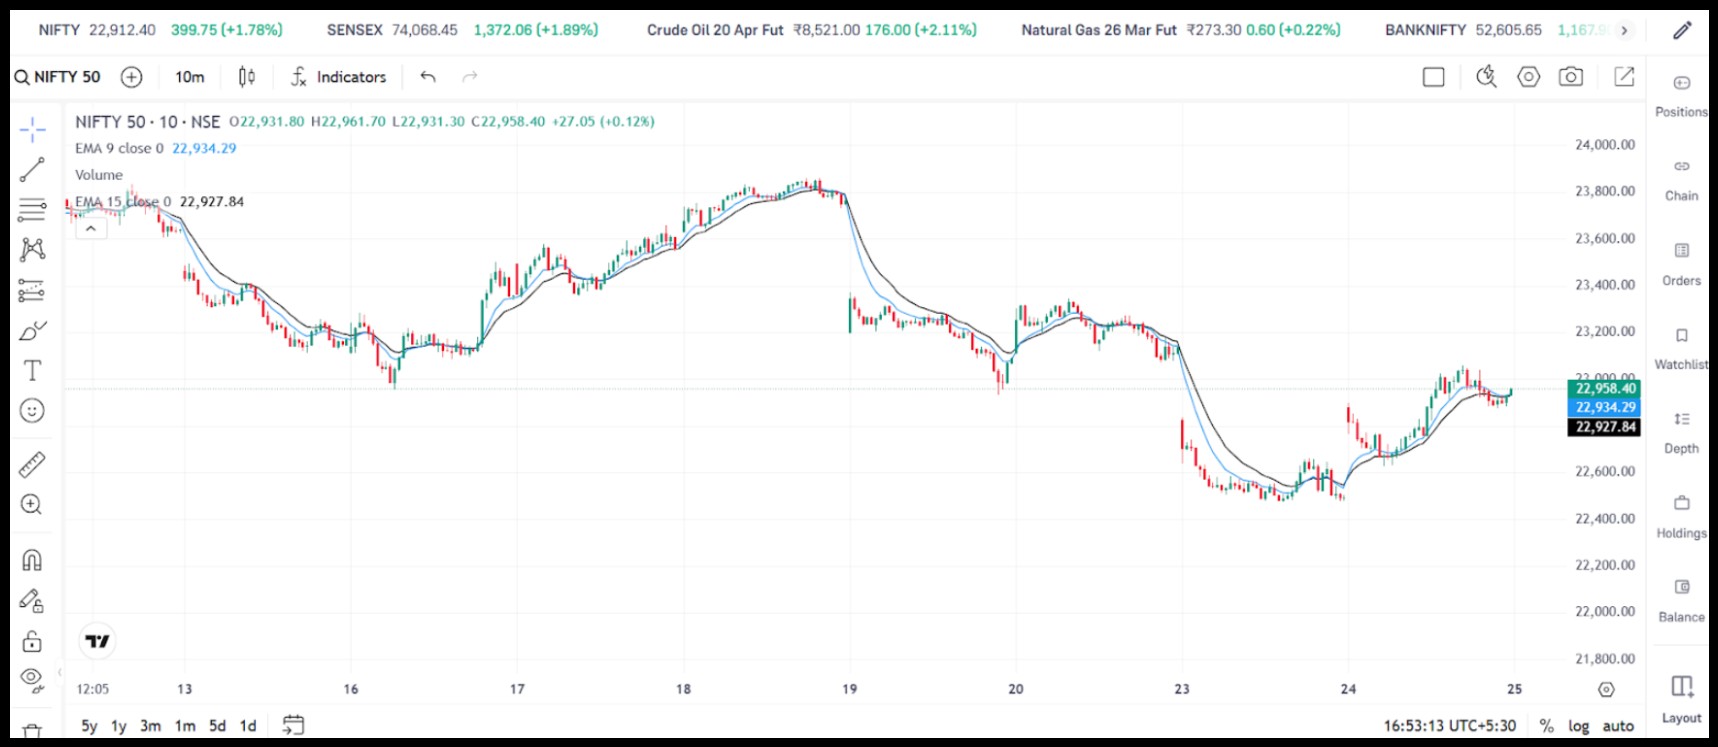1718x747 pixels.
Task: Click the Crude Oil 20 Apr Fut ticker
Action: click(811, 30)
